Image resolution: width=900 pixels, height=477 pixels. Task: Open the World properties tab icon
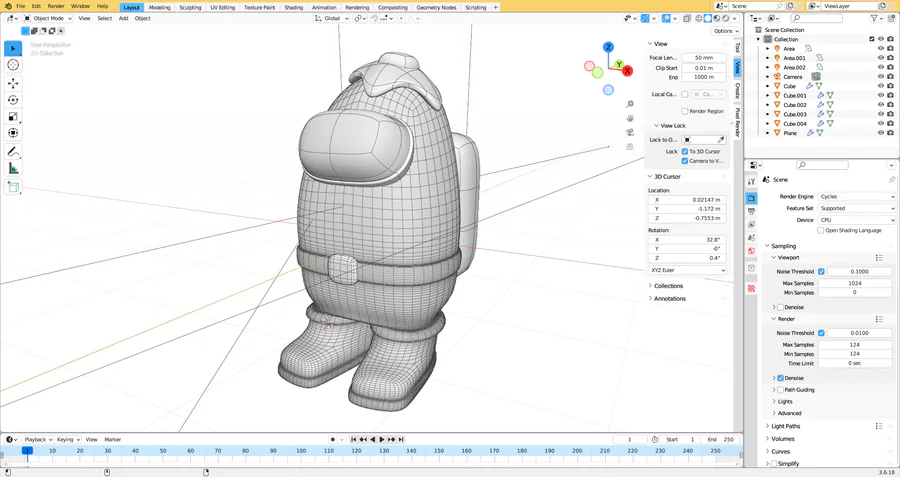click(751, 251)
